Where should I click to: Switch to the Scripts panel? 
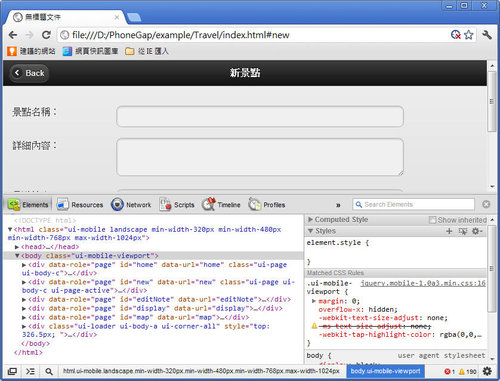177,205
